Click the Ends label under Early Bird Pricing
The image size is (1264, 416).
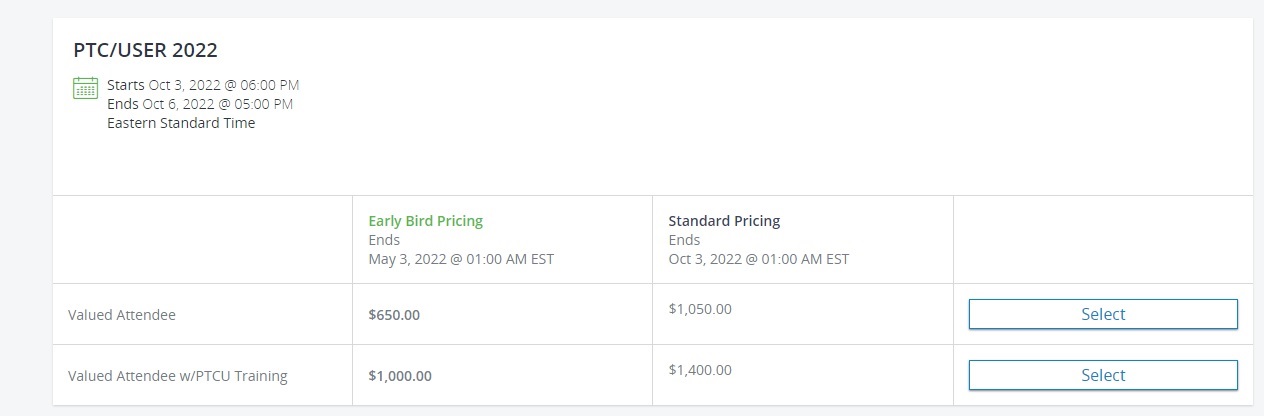(x=384, y=240)
